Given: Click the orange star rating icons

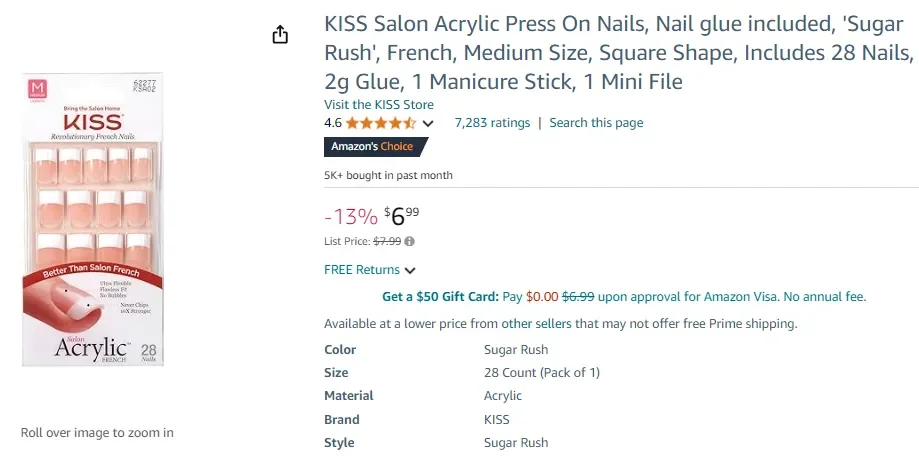Looking at the screenshot, I should tap(381, 123).
